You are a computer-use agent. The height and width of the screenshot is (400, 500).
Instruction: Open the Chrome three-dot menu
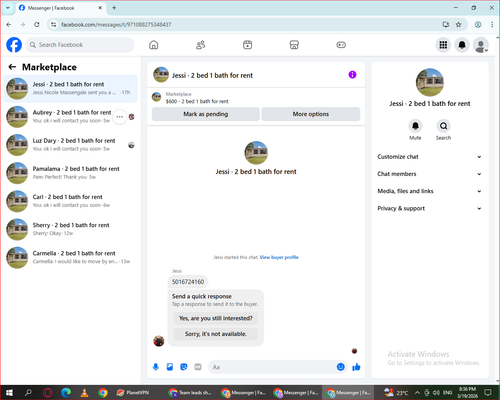(x=492, y=24)
